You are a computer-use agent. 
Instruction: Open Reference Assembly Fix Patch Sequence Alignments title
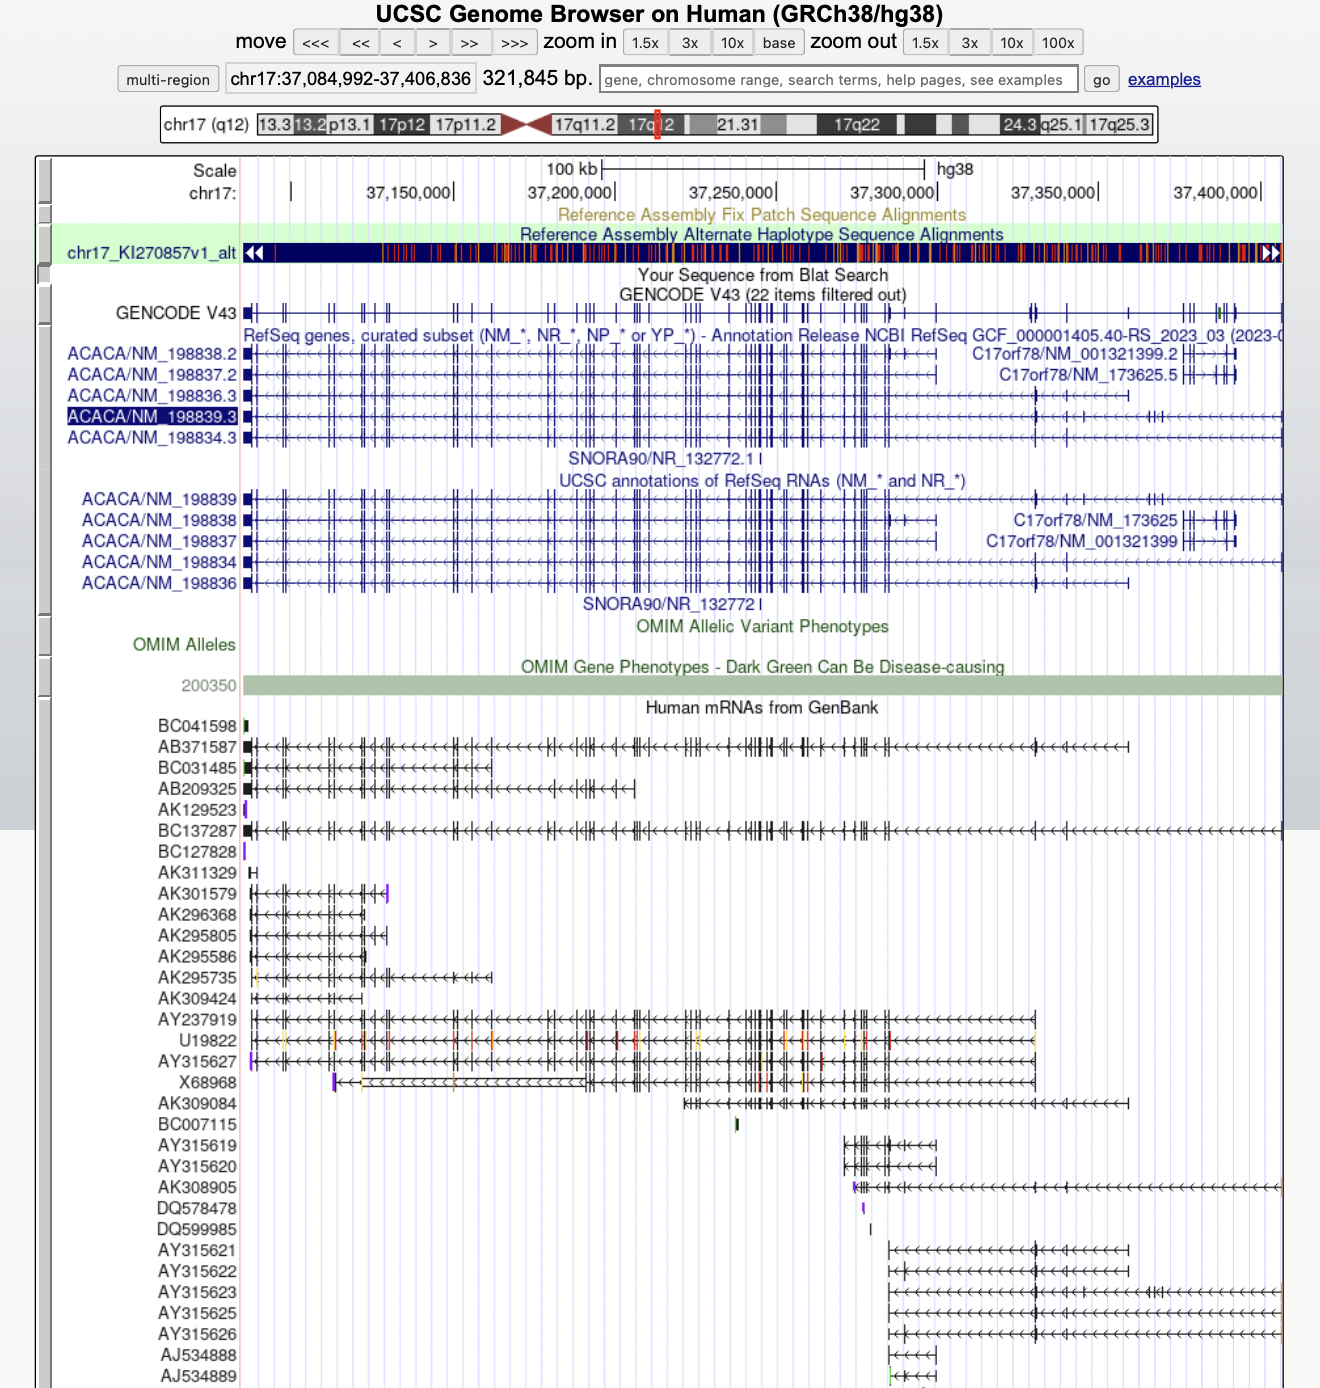click(x=762, y=215)
